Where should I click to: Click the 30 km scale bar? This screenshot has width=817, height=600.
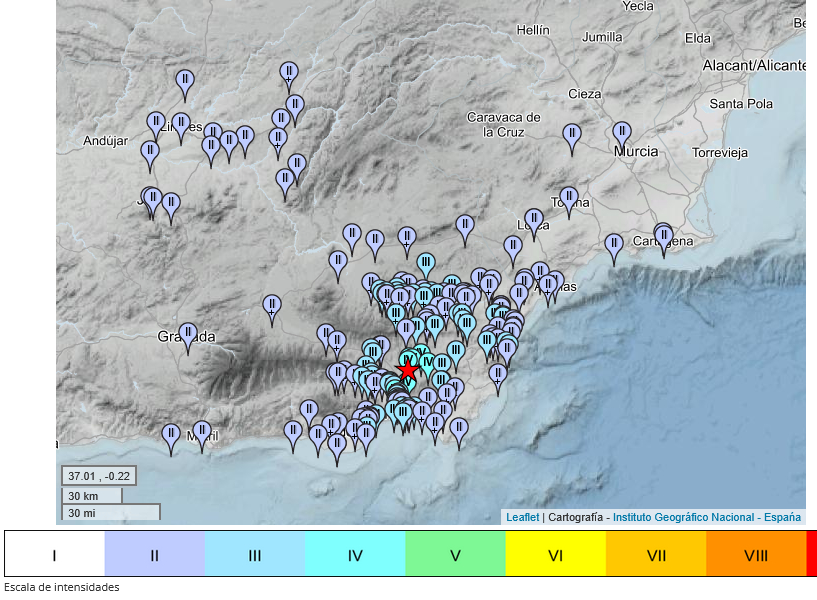(x=92, y=495)
